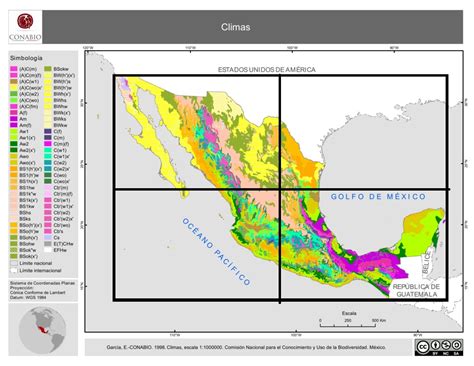Viewport: 474px width, 366px height.
Task: Click the García, E.-CONABIO citation text
Action: pyautogui.click(x=246, y=347)
